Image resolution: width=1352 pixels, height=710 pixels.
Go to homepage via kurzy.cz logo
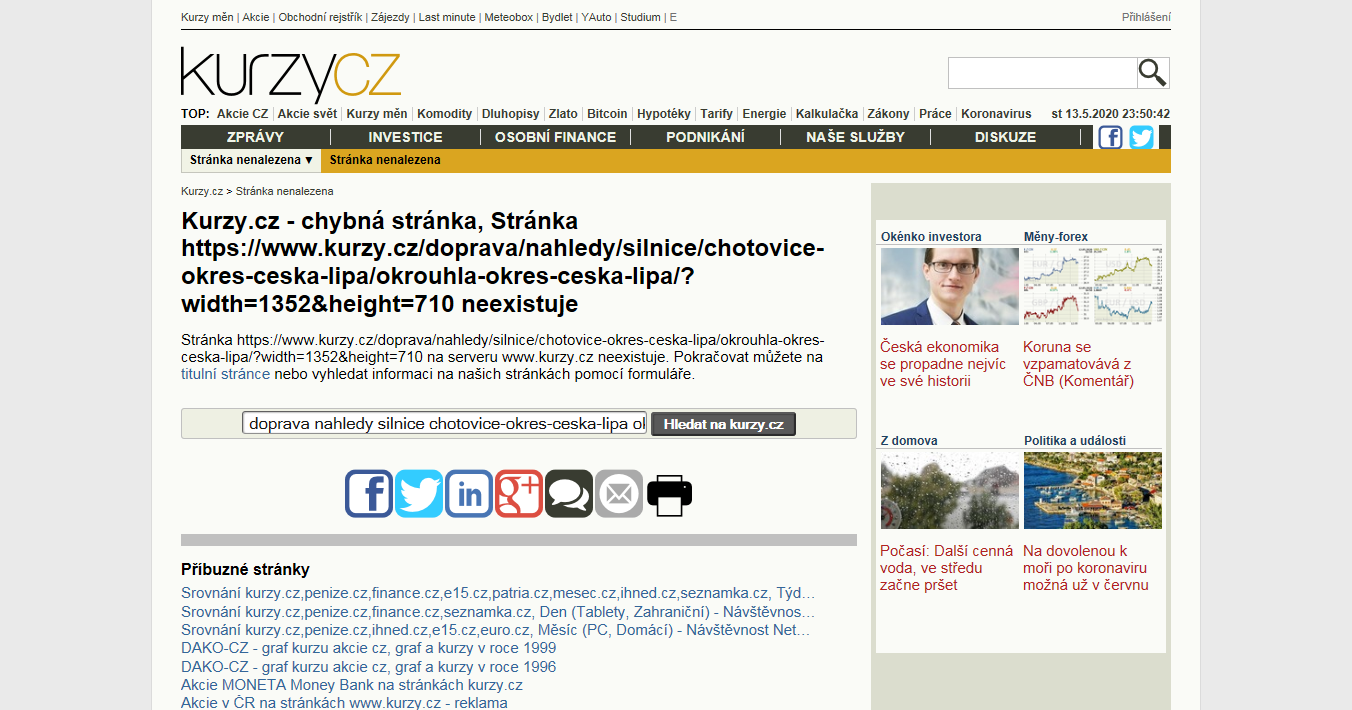pyautogui.click(x=291, y=75)
